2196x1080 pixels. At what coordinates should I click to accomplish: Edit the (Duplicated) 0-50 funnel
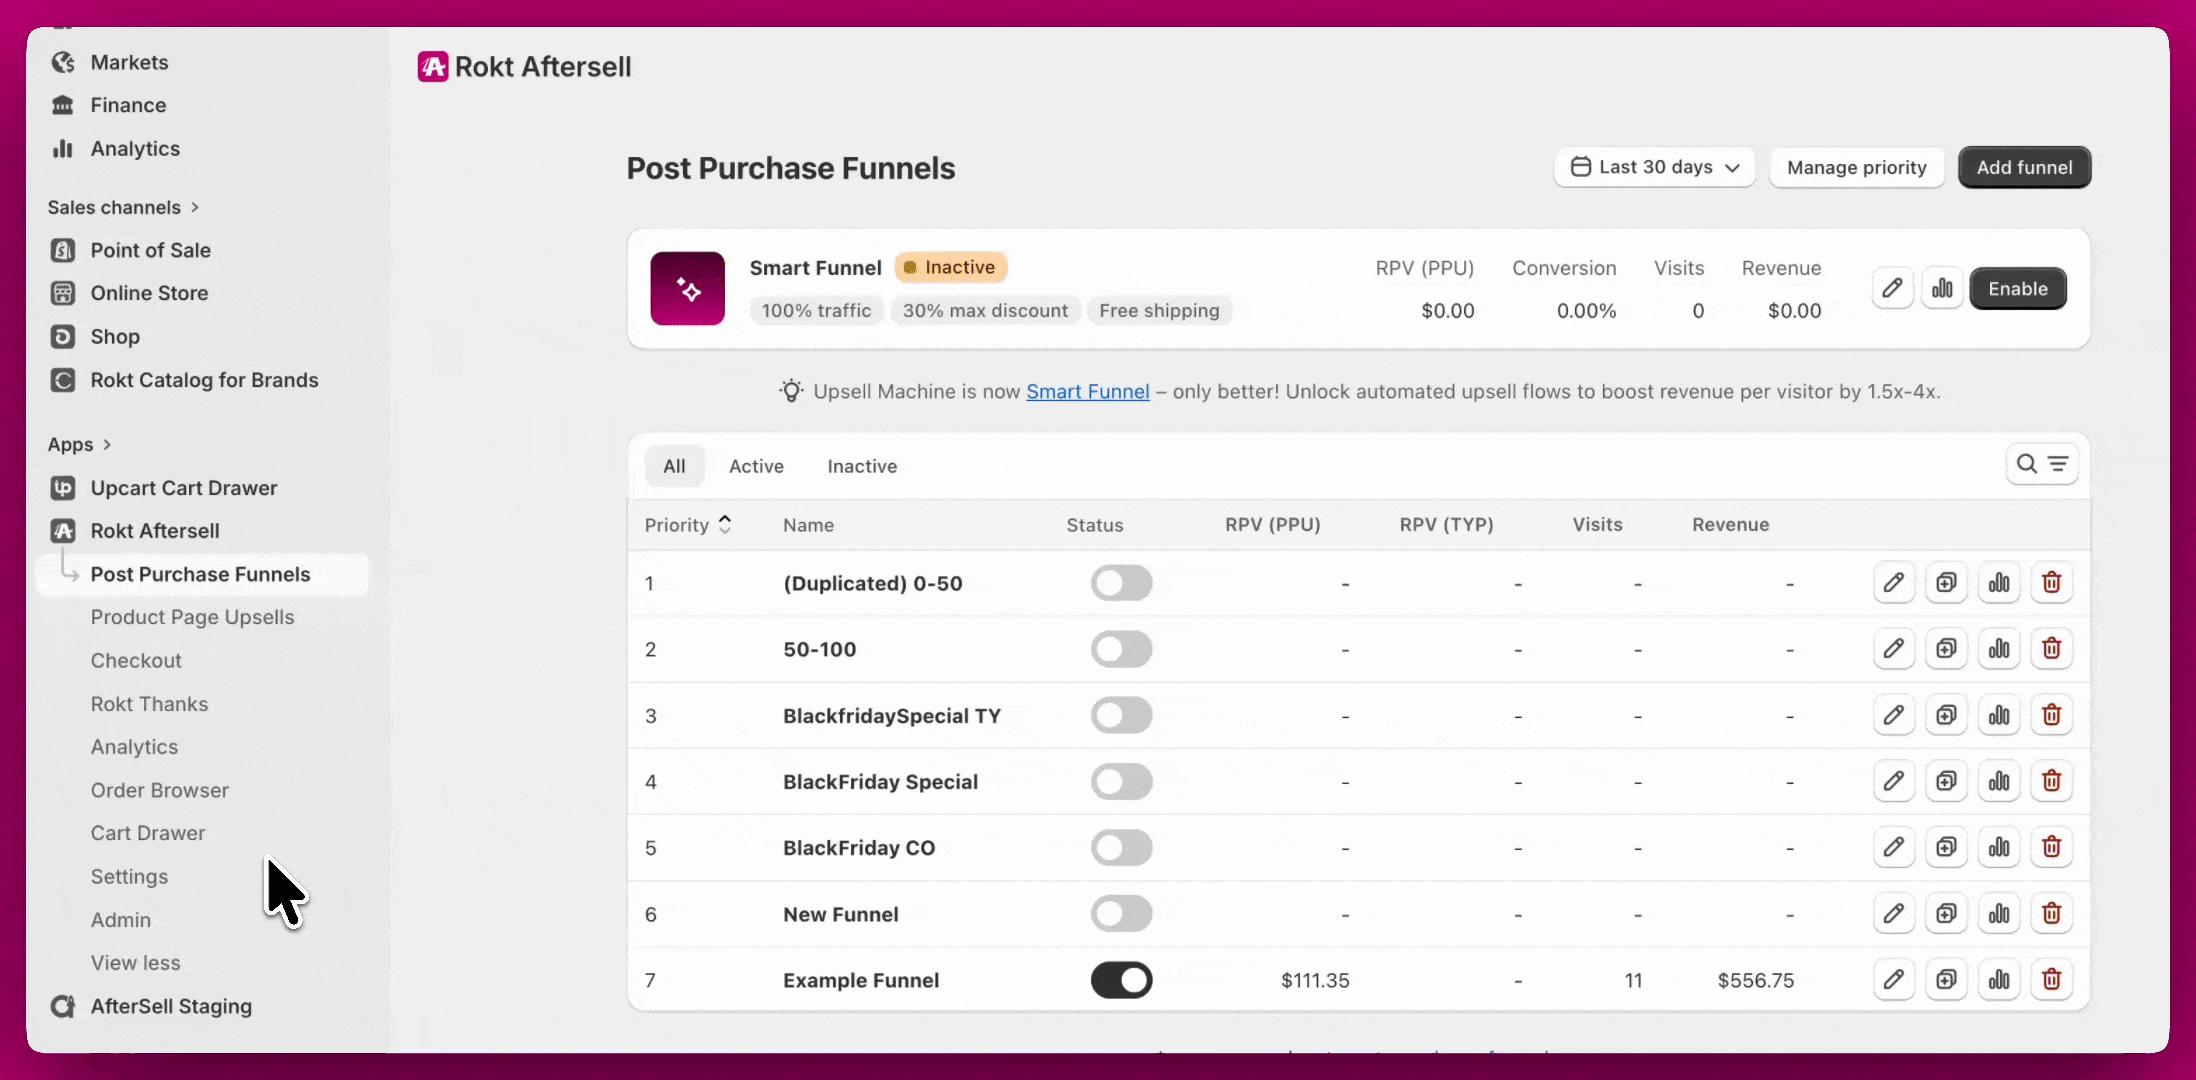(1893, 583)
